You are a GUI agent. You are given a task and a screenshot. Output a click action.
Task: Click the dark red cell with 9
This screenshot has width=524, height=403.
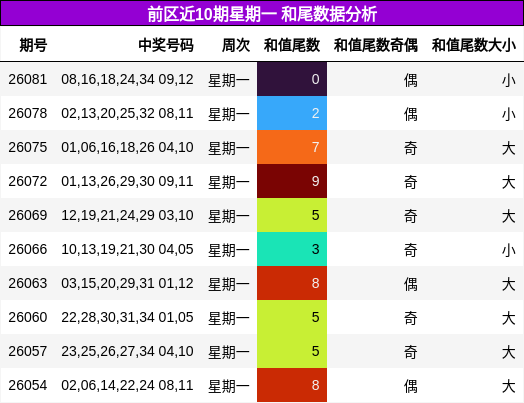pos(292,181)
